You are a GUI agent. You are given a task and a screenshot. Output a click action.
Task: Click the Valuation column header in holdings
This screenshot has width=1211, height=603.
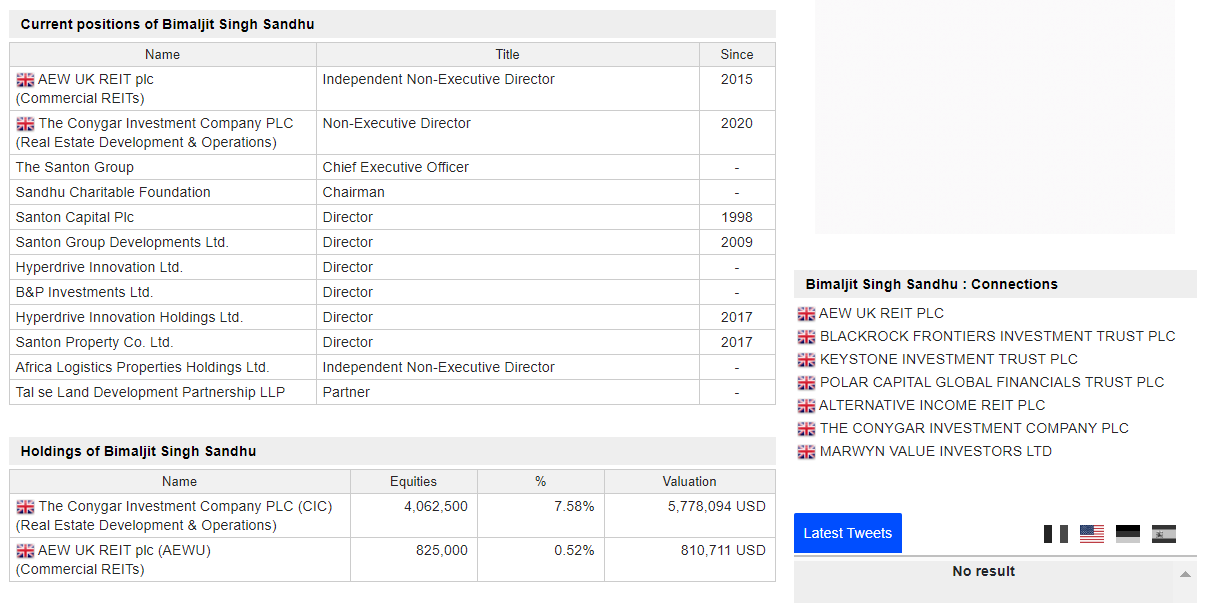[690, 481]
